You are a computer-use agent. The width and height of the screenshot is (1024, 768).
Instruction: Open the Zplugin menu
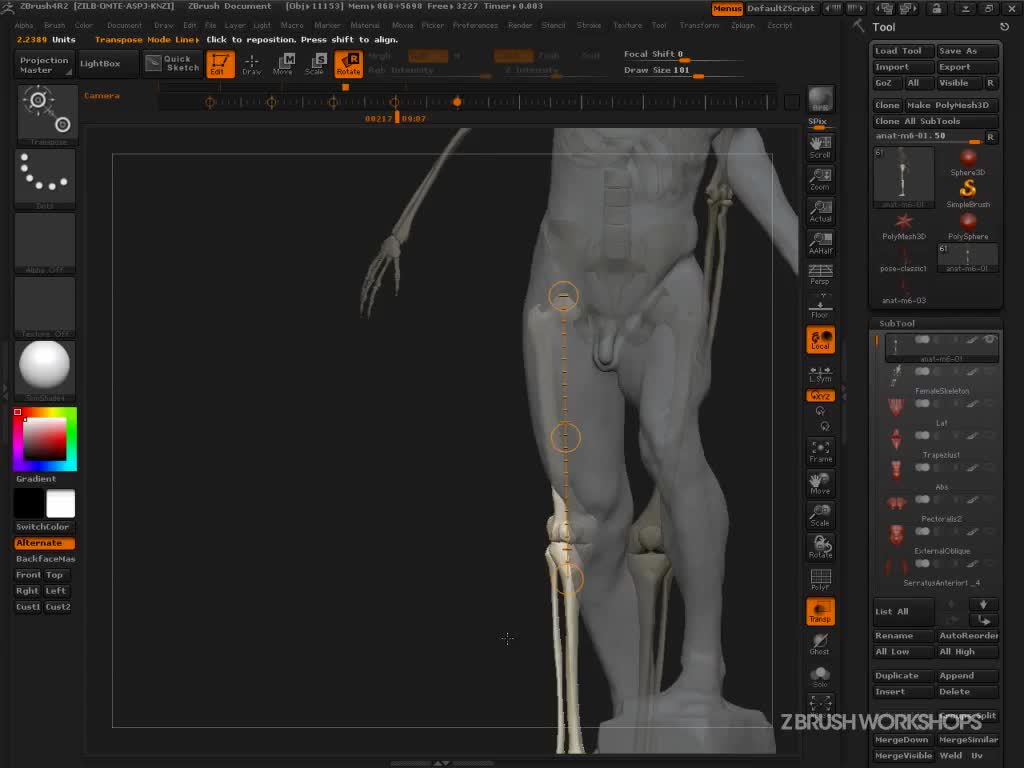(x=743, y=25)
